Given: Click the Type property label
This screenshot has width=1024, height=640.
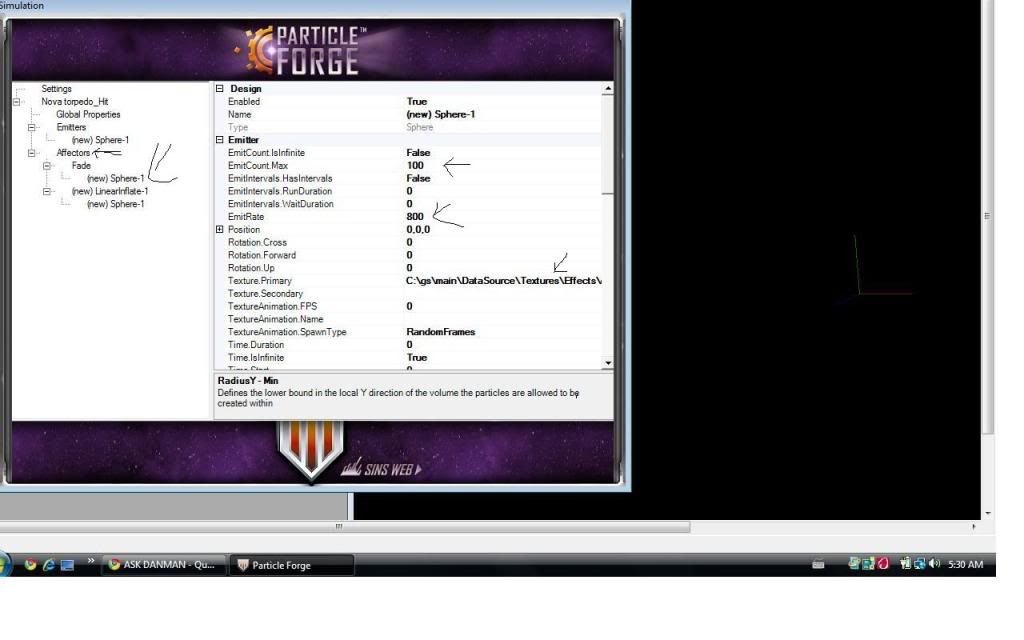Looking at the screenshot, I should [x=238, y=127].
